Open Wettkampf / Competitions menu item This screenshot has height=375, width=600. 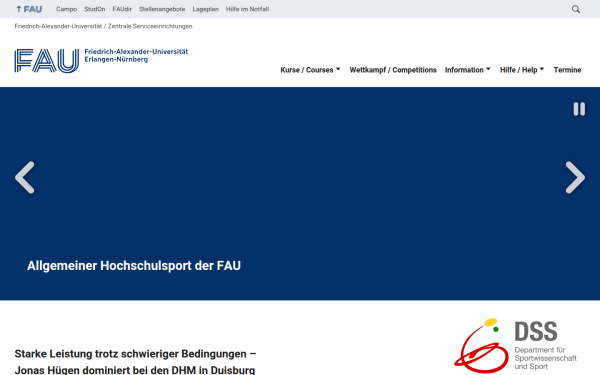coord(393,70)
